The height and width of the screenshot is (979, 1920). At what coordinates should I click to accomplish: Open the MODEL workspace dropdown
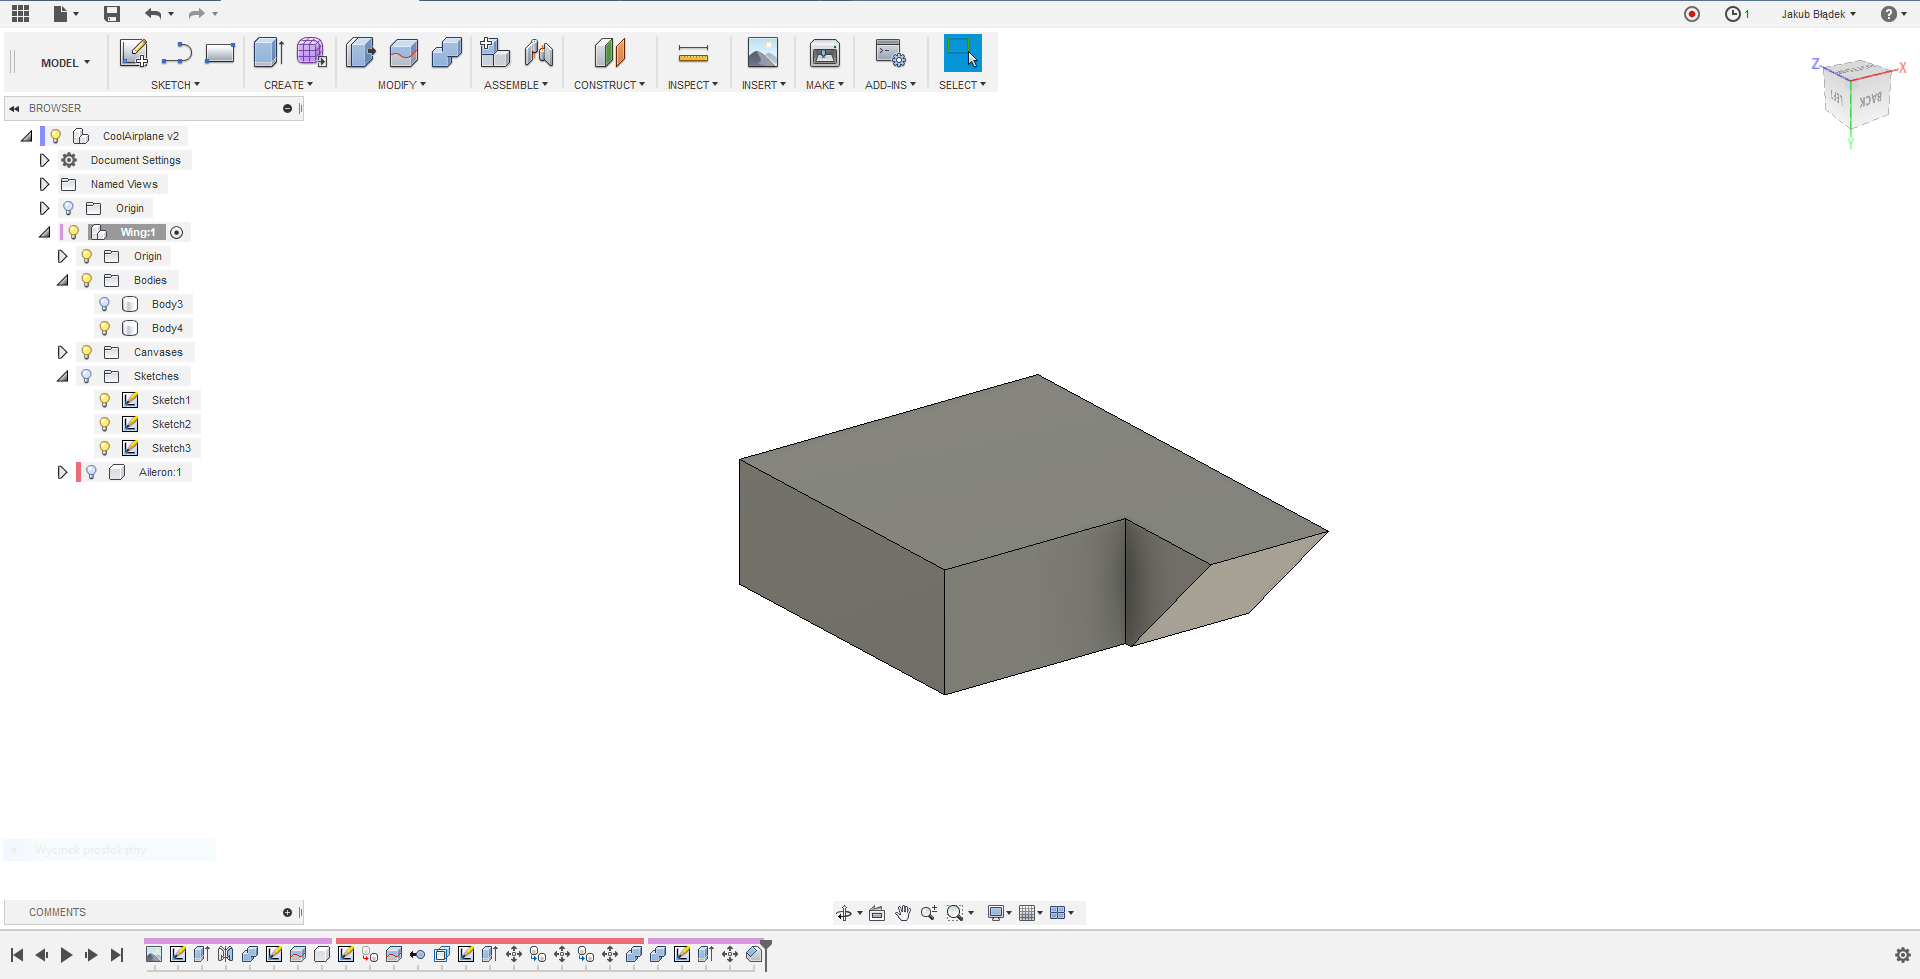tap(65, 63)
